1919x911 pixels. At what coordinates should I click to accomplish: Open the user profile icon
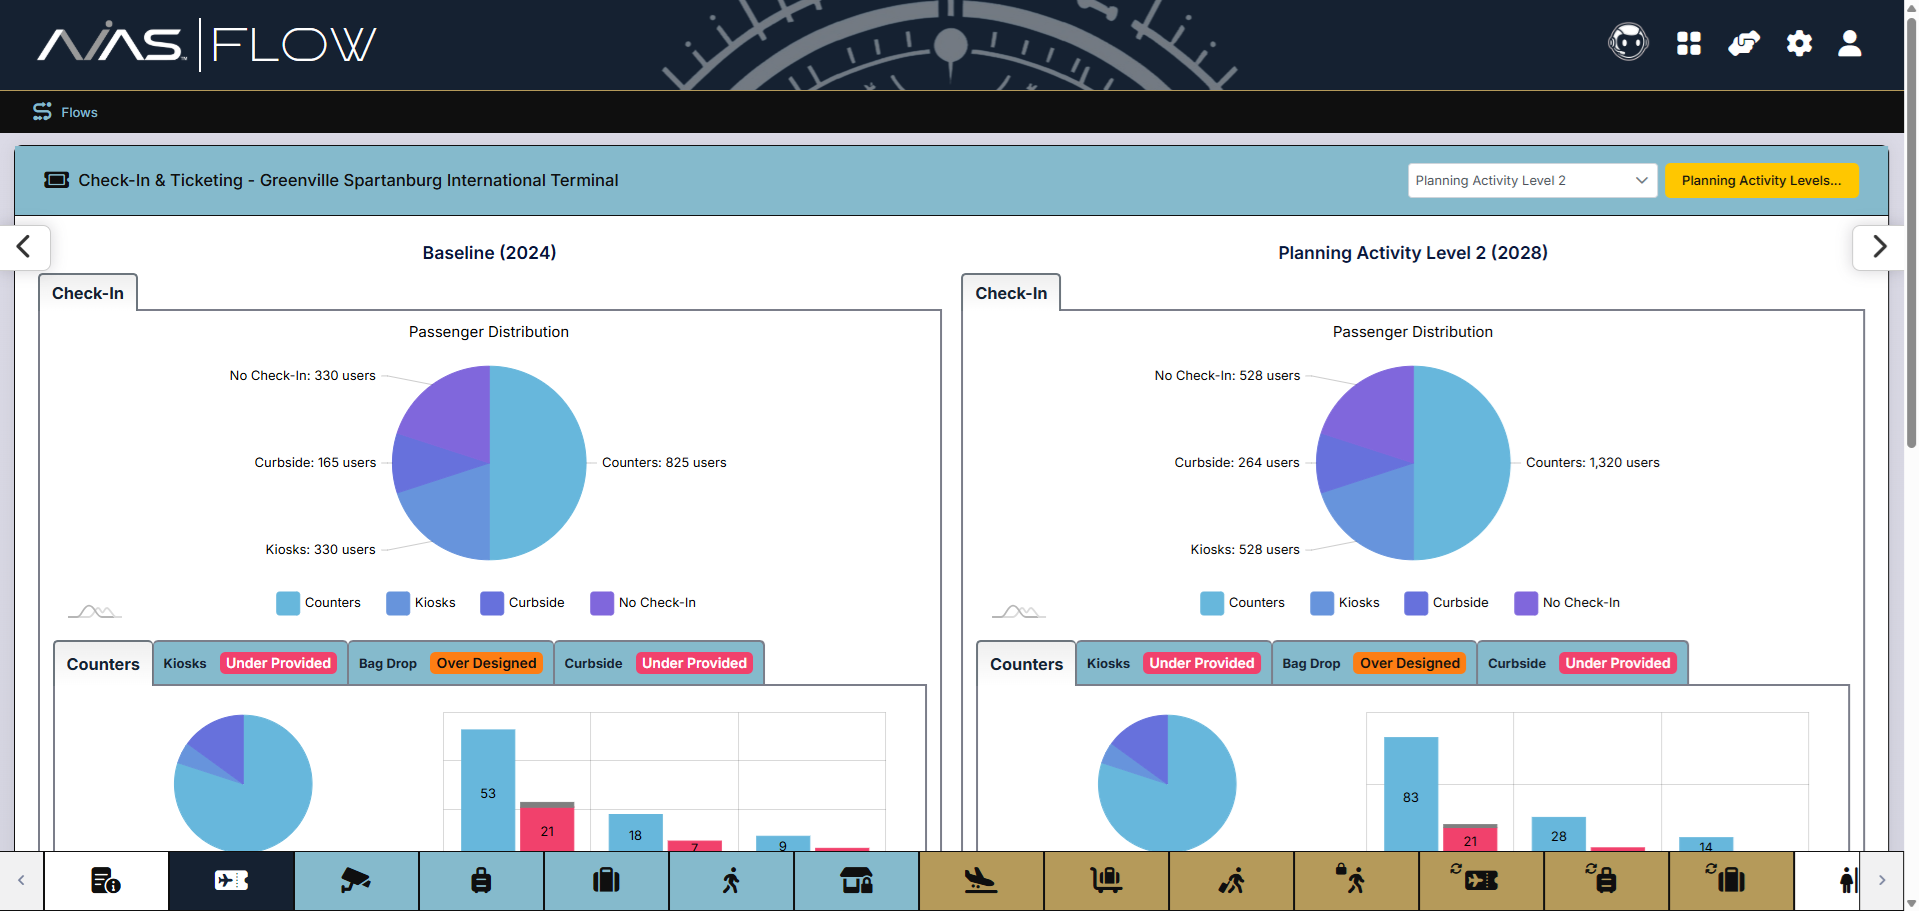tap(1850, 43)
